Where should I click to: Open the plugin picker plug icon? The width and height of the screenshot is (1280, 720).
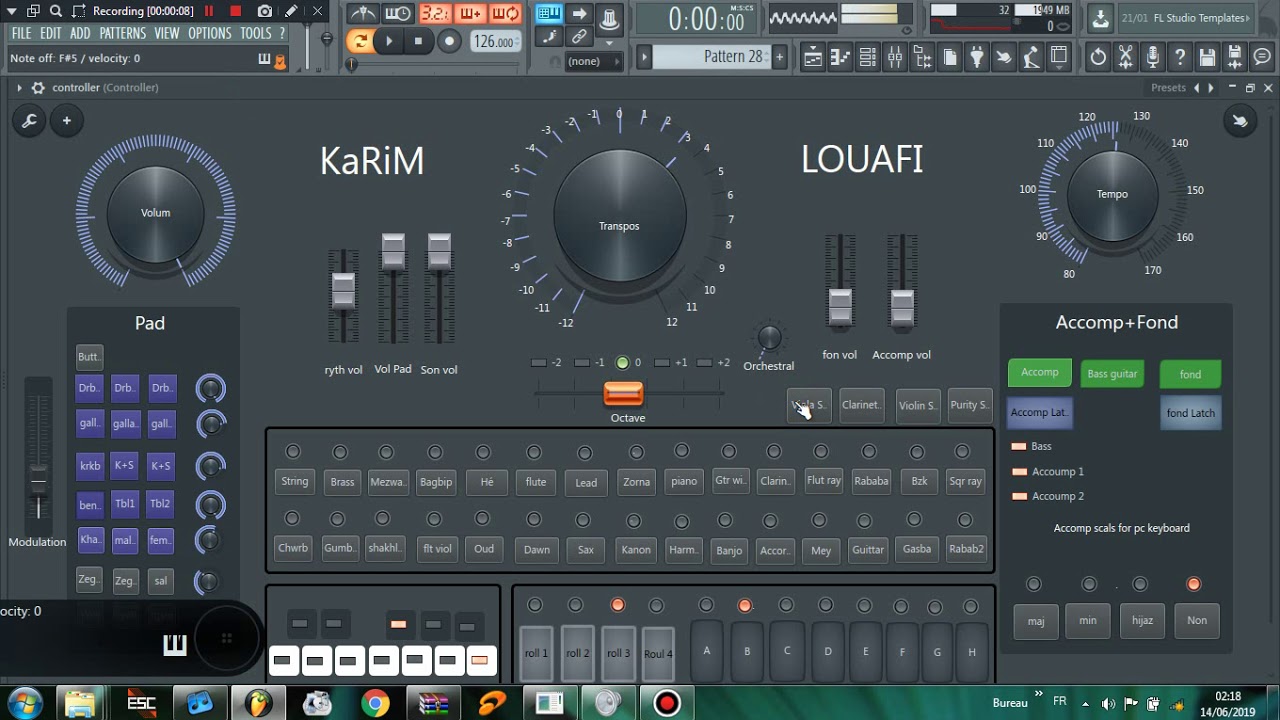point(976,57)
